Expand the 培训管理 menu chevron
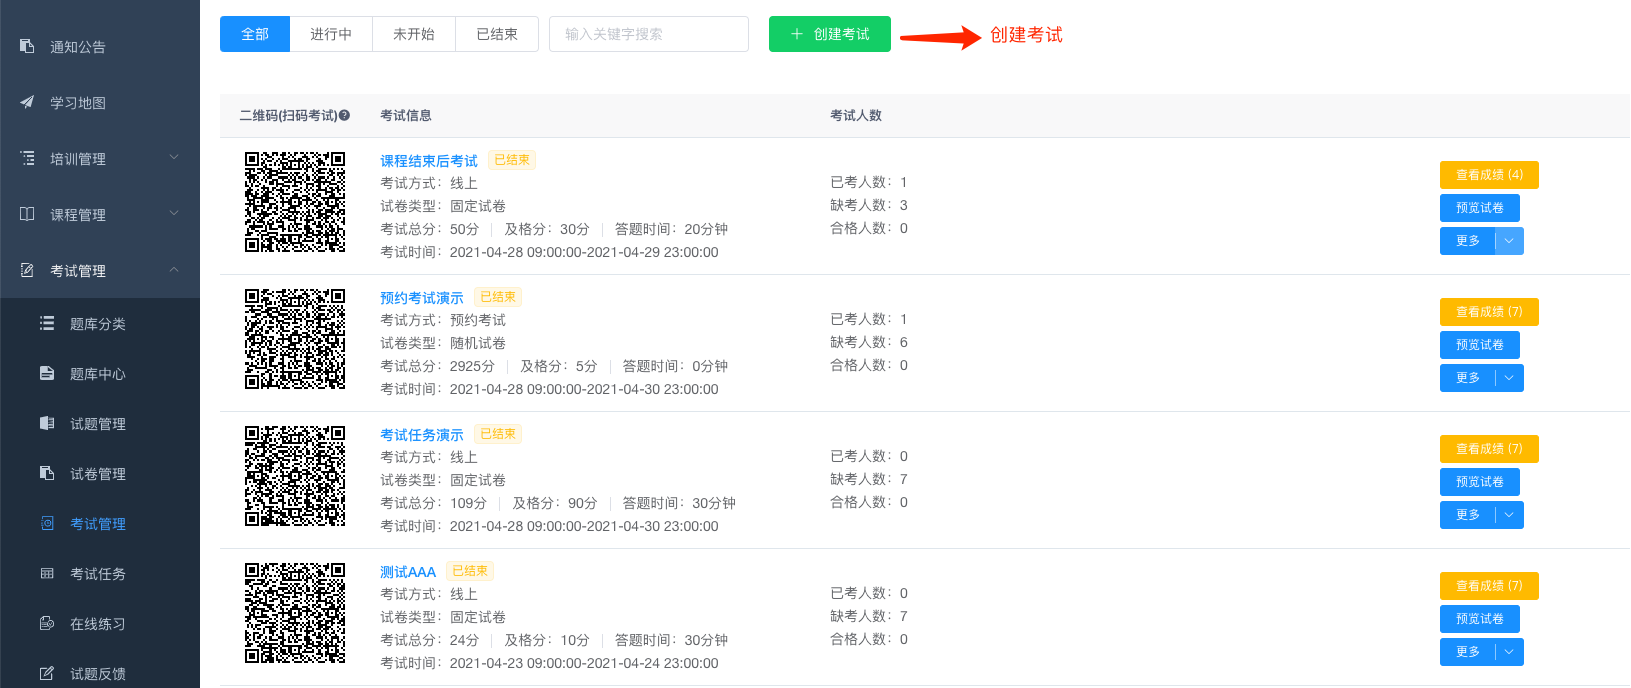The image size is (1631, 688). pos(174,157)
